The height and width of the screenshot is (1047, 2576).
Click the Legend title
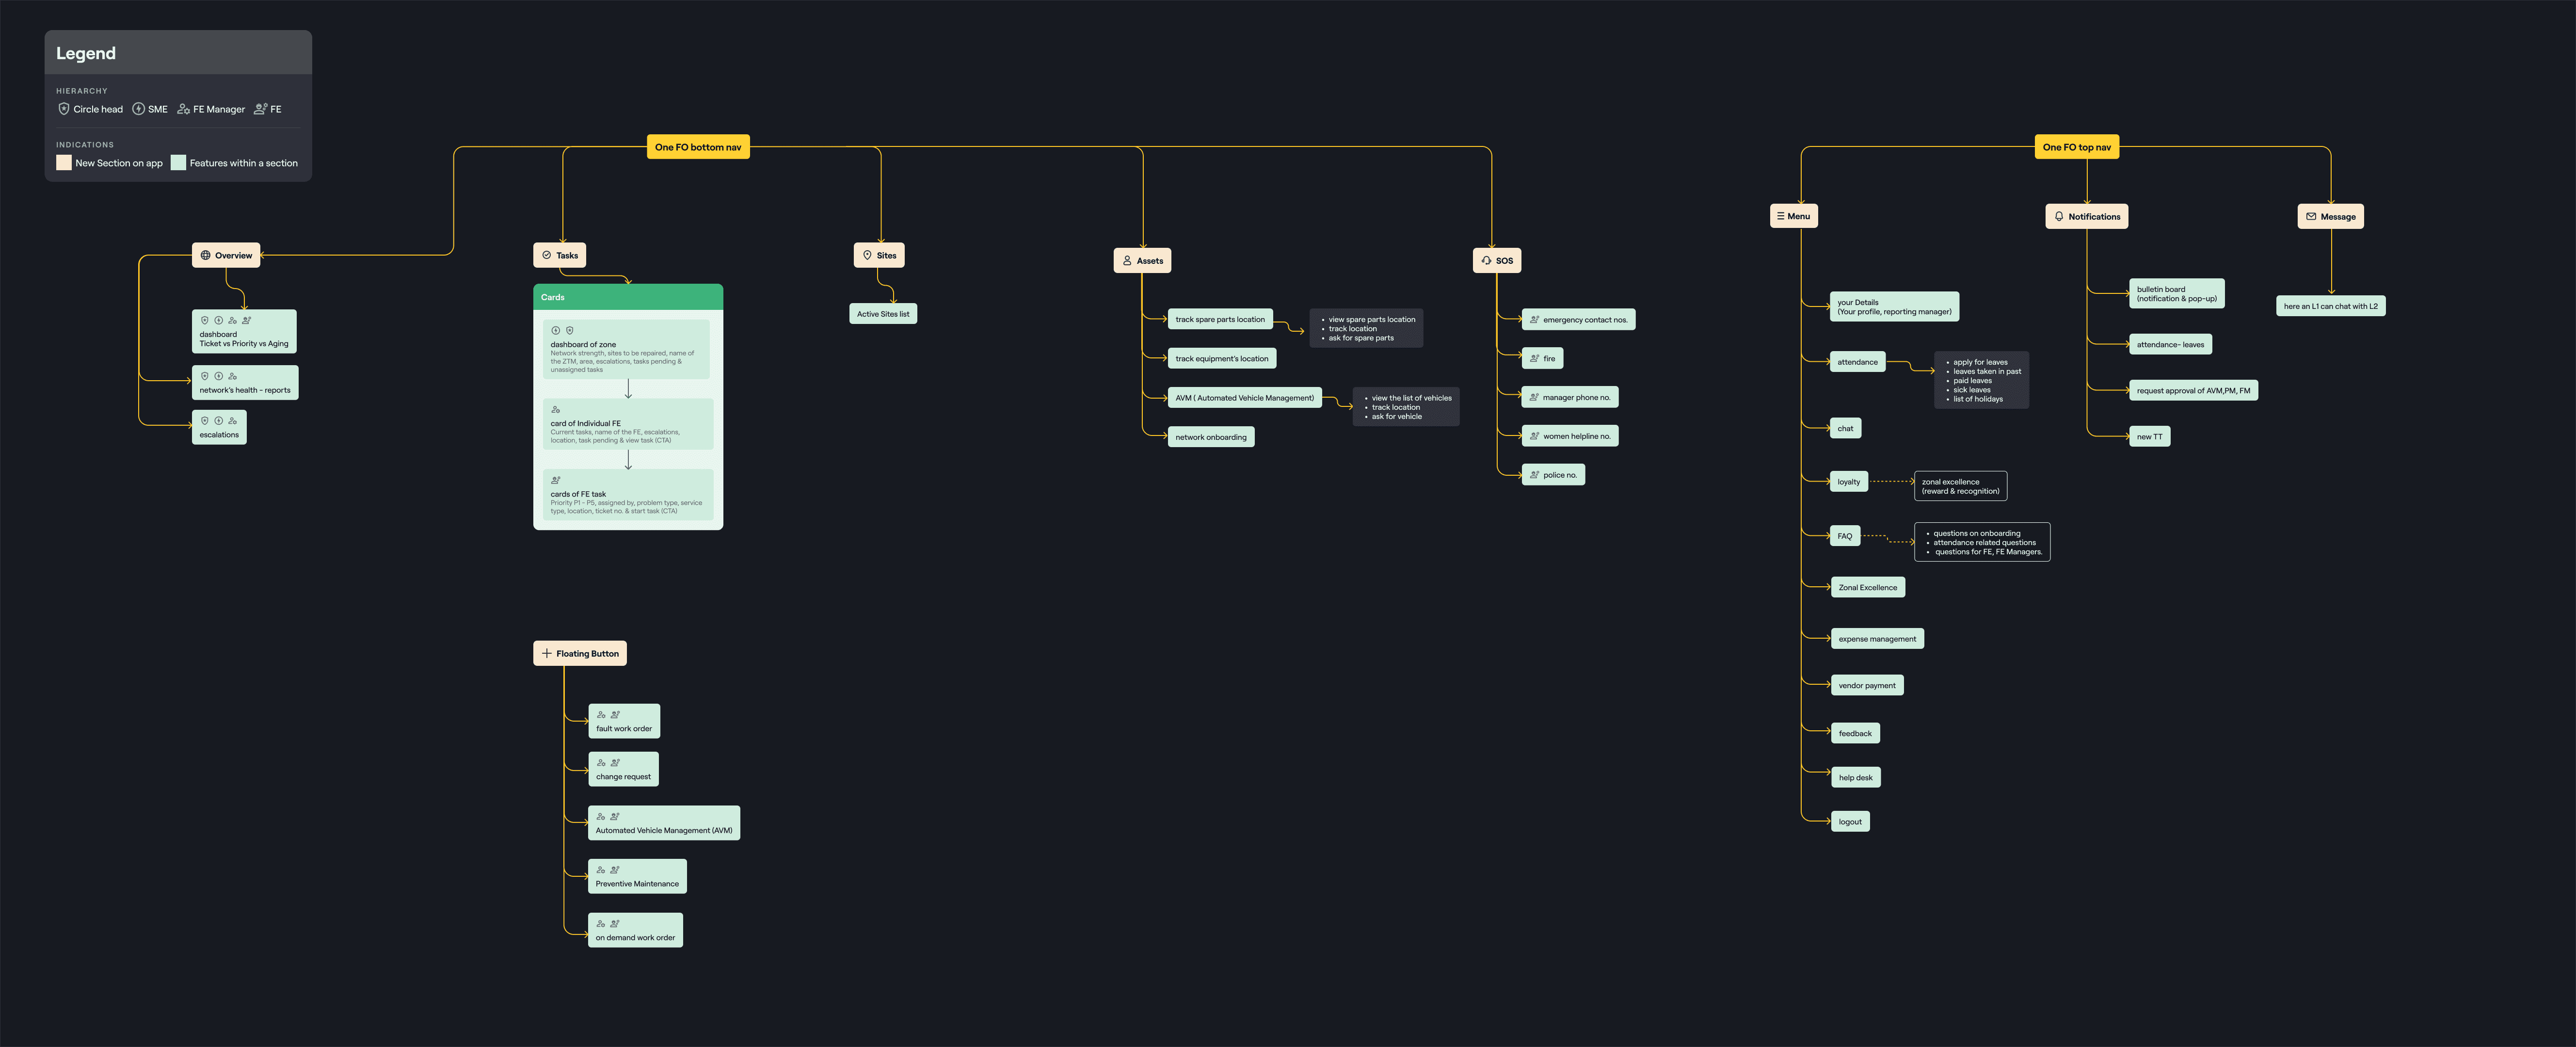pyautogui.click(x=86, y=53)
